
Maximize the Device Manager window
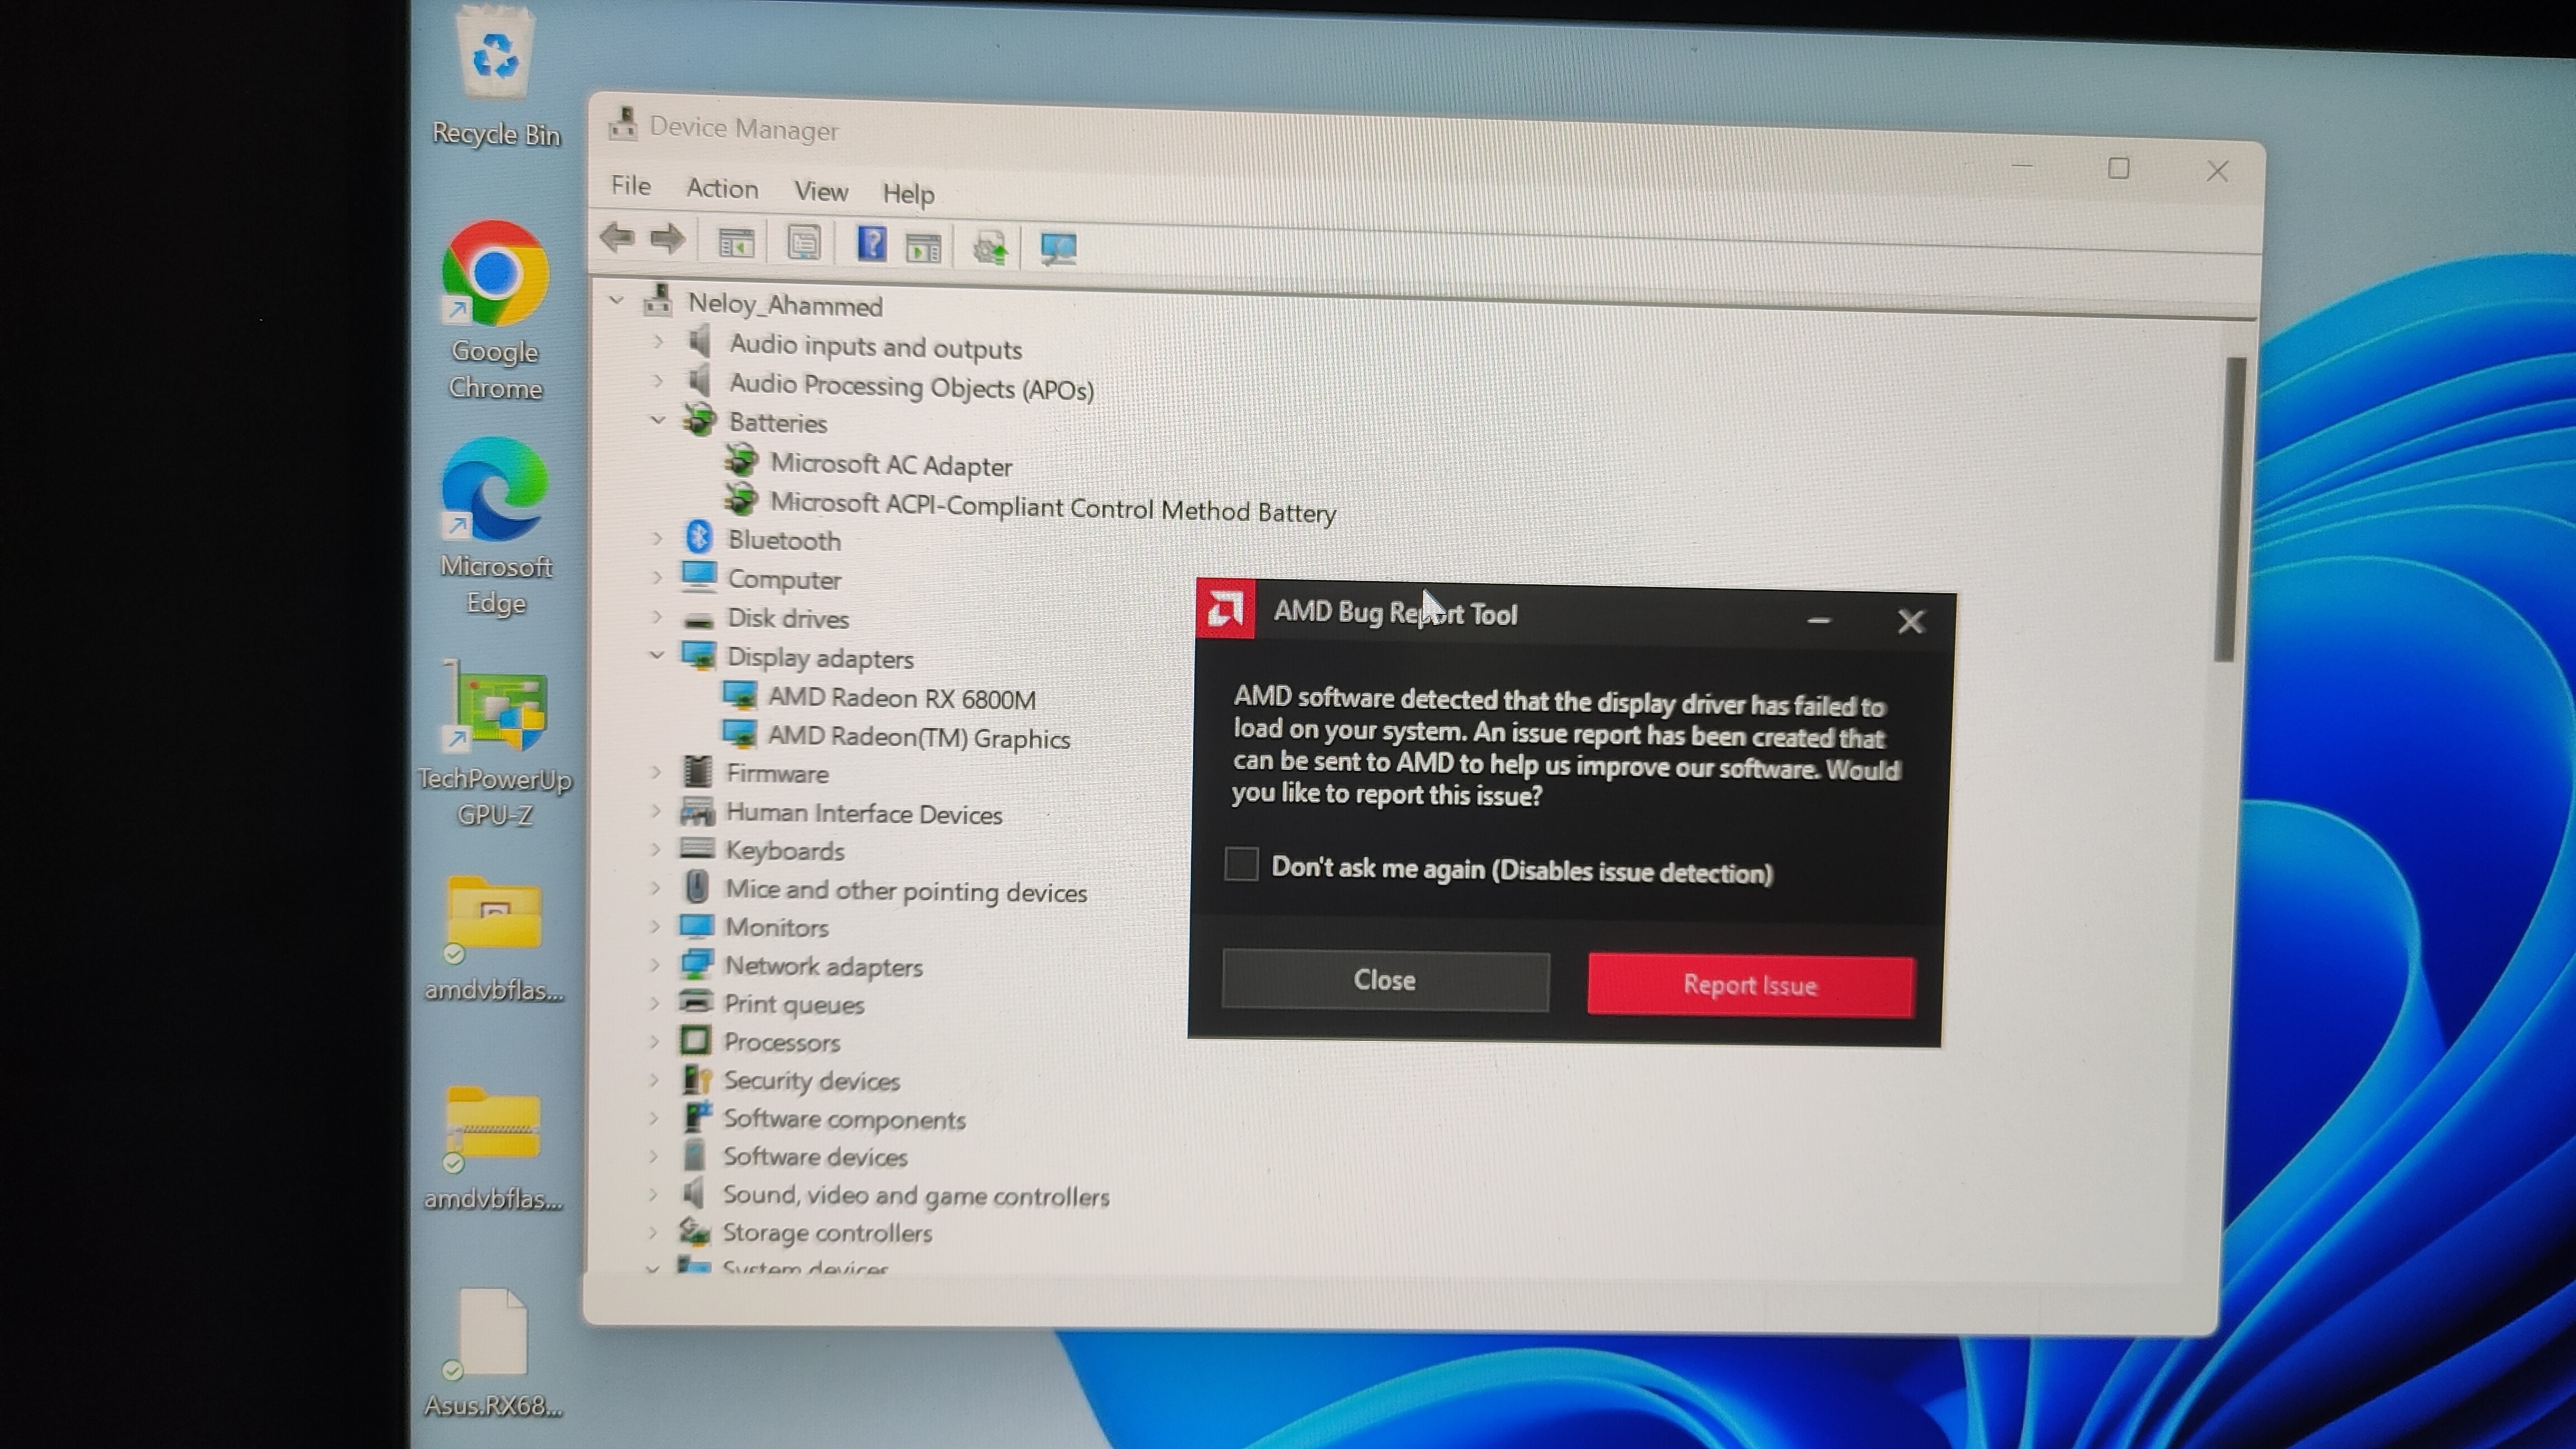(x=2118, y=168)
